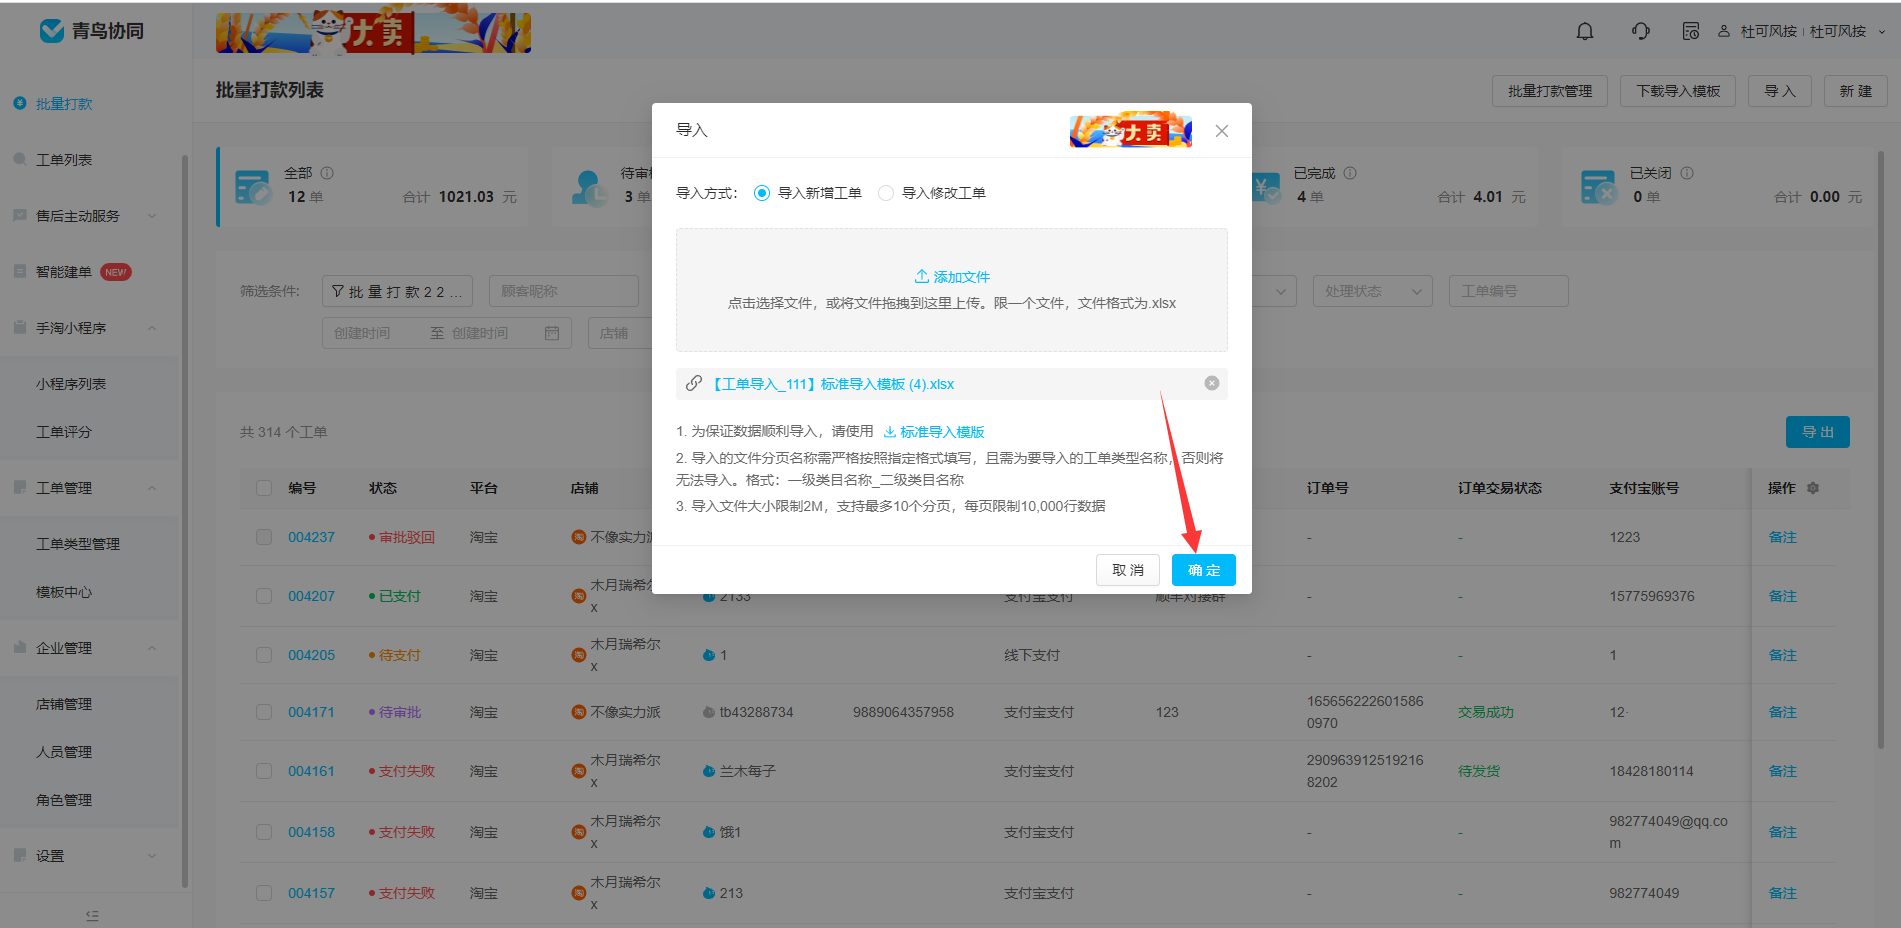Click the 工单编号 filter field
This screenshot has height=928, width=1901.
pyautogui.click(x=1508, y=291)
